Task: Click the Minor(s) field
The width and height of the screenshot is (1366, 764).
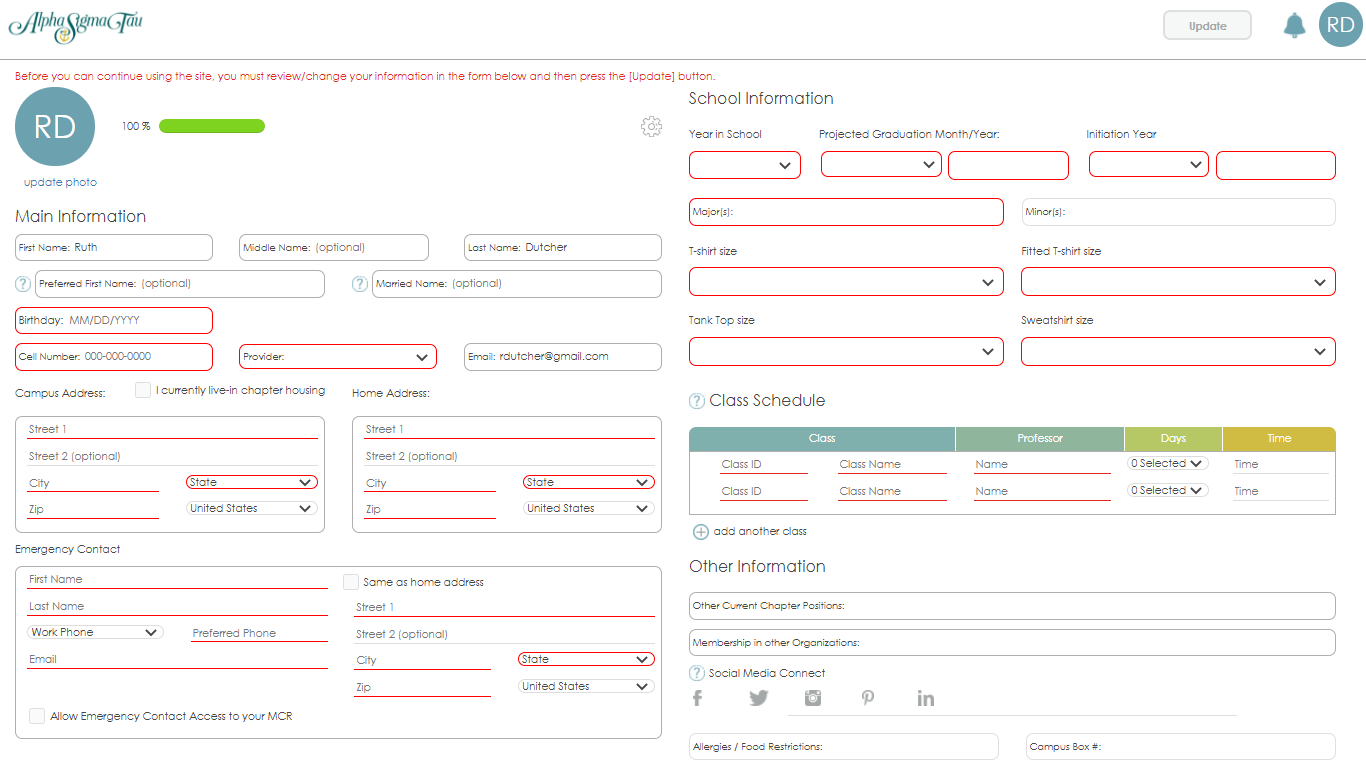Action: (x=1178, y=212)
